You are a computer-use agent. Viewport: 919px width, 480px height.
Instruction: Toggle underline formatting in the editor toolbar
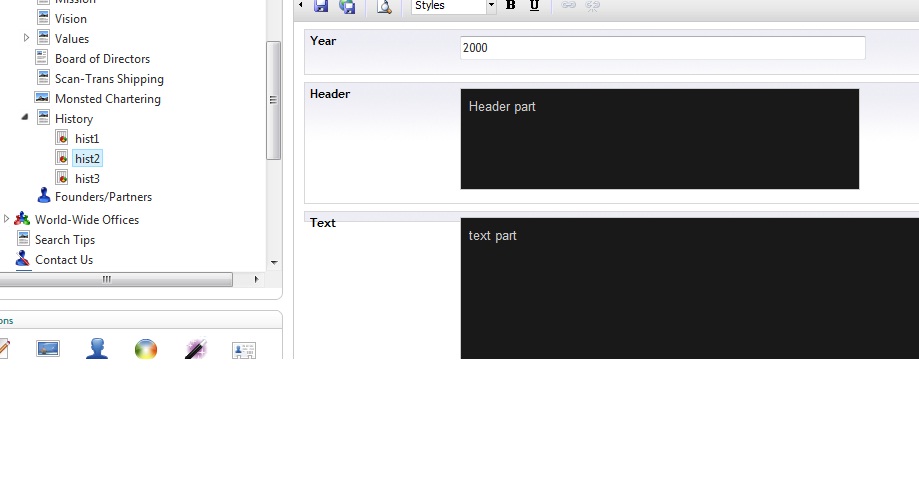[534, 5]
